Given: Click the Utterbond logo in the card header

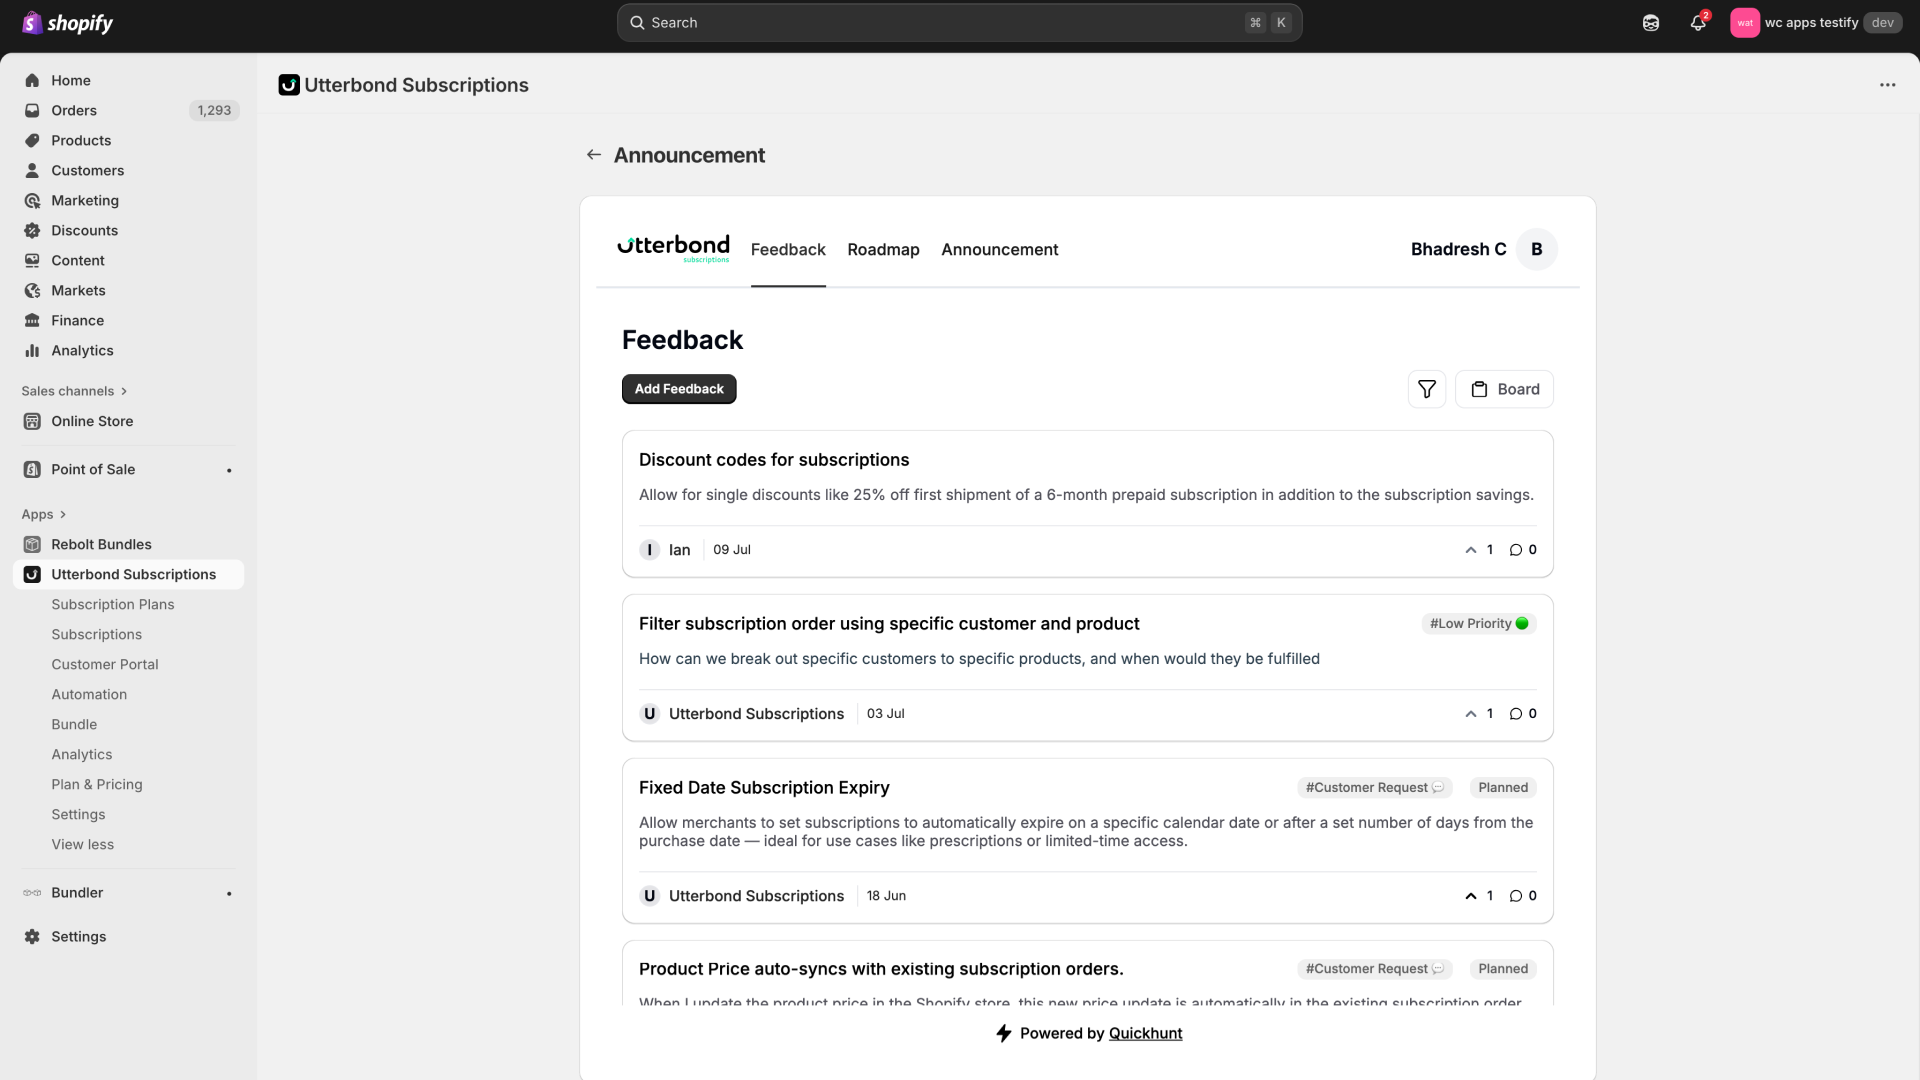Looking at the screenshot, I should (673, 248).
